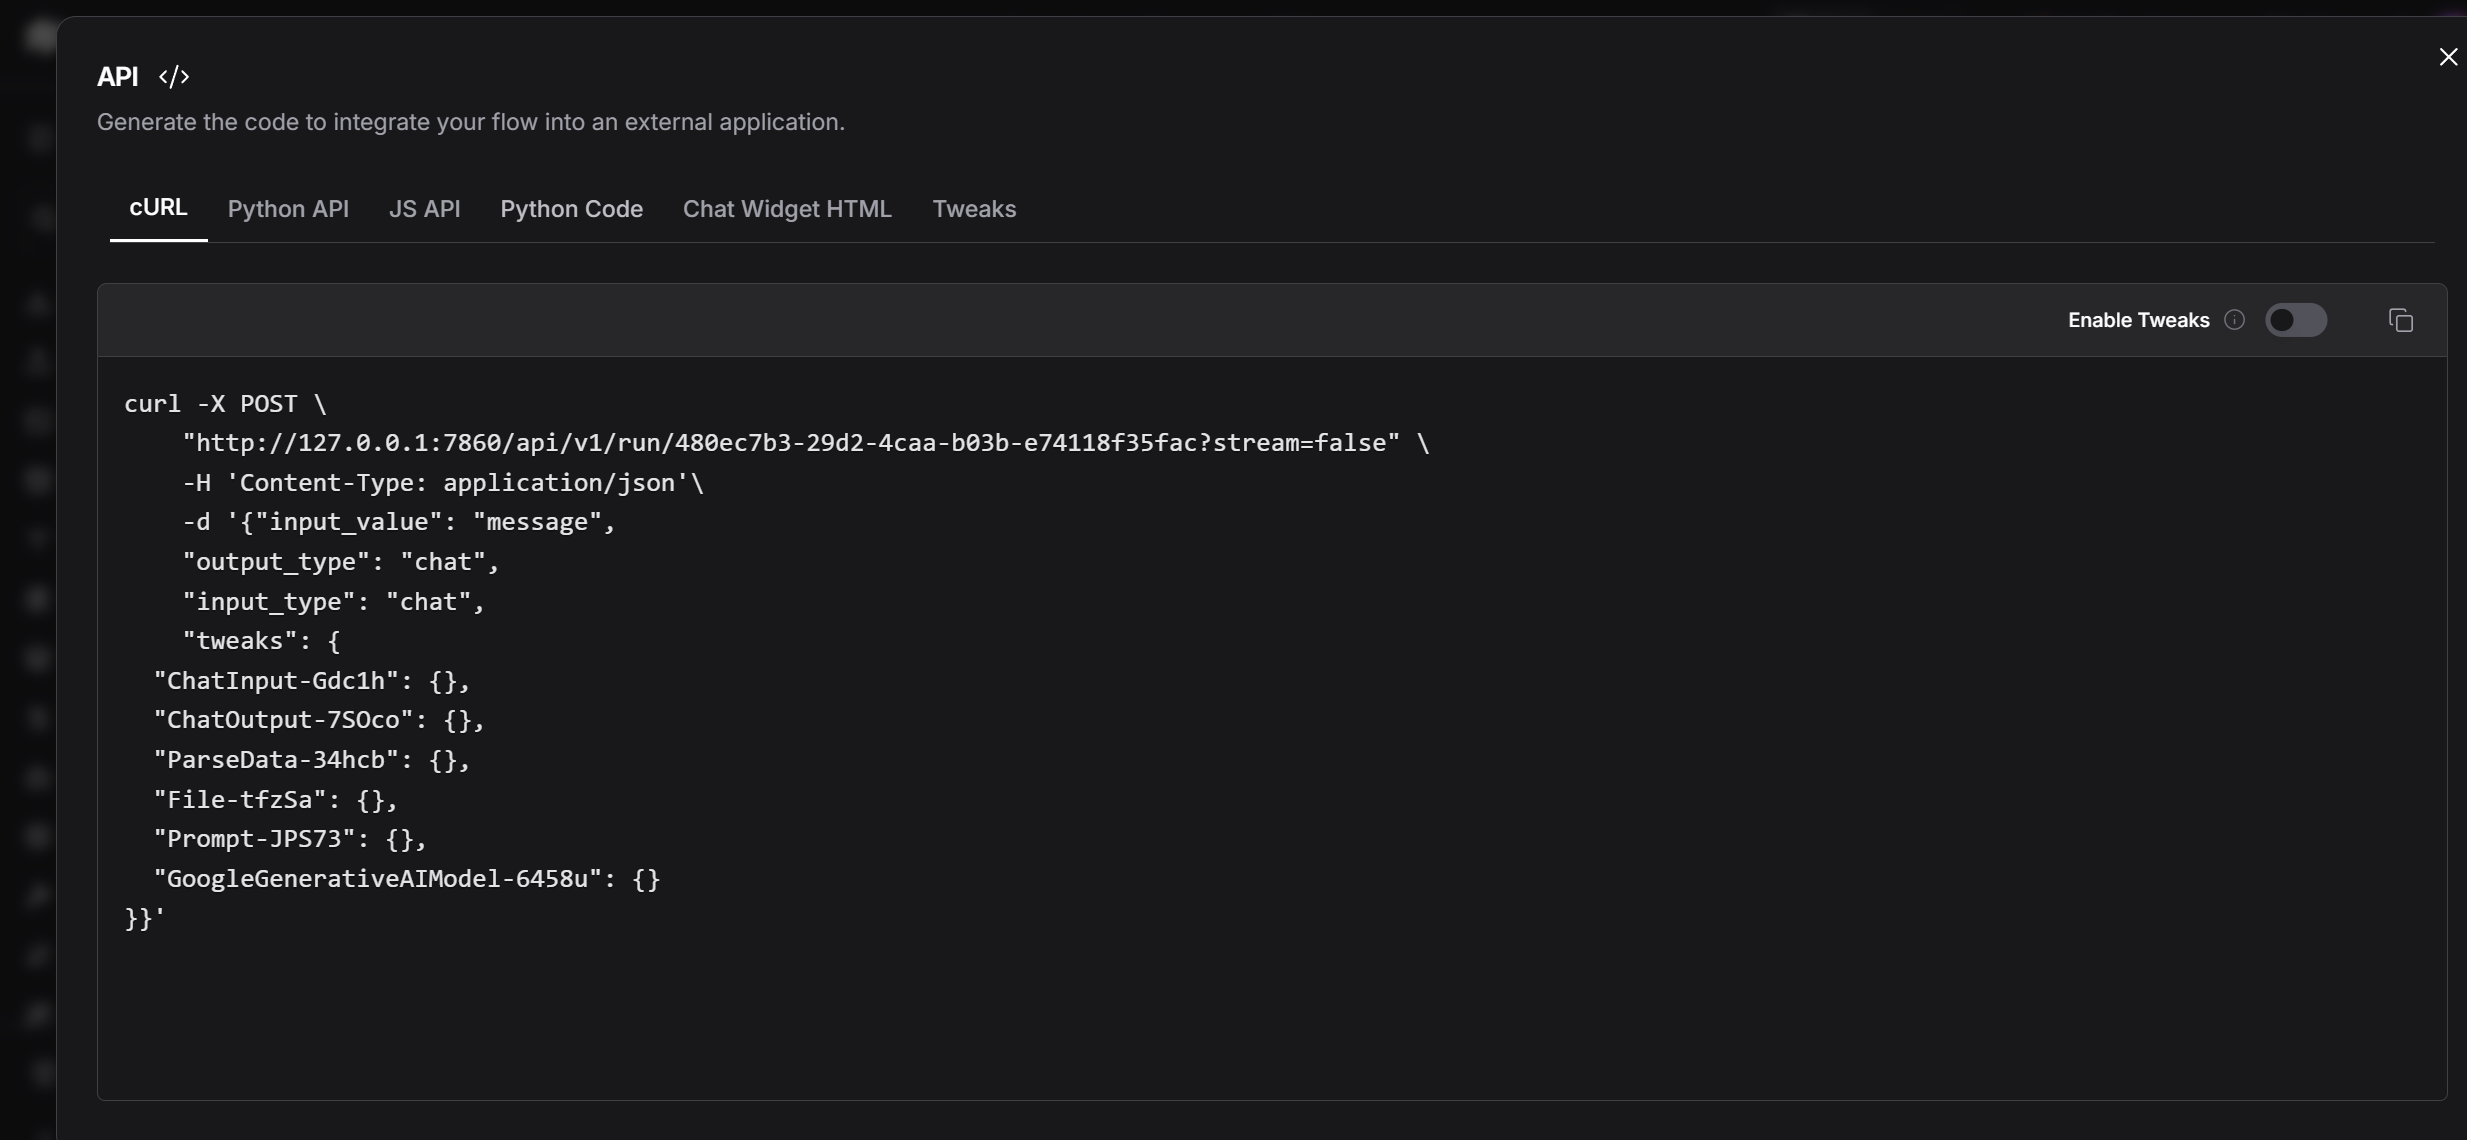Image resolution: width=2467 pixels, height=1140 pixels.
Task: Open the JS API tab
Action: point(424,209)
